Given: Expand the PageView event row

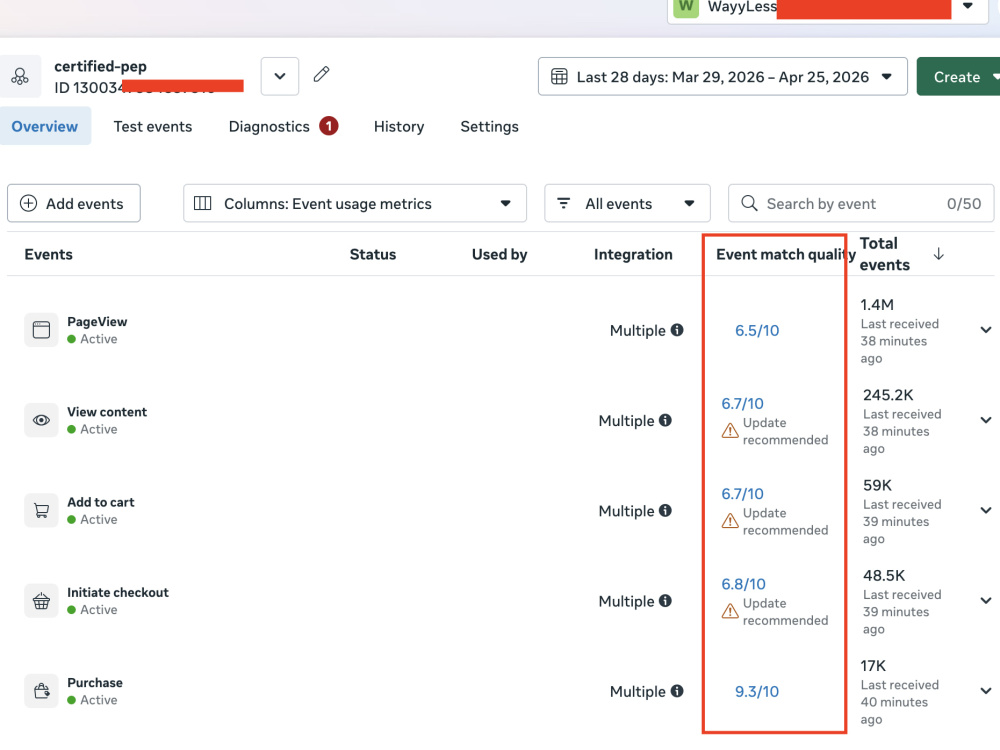Looking at the screenshot, I should tap(986, 330).
